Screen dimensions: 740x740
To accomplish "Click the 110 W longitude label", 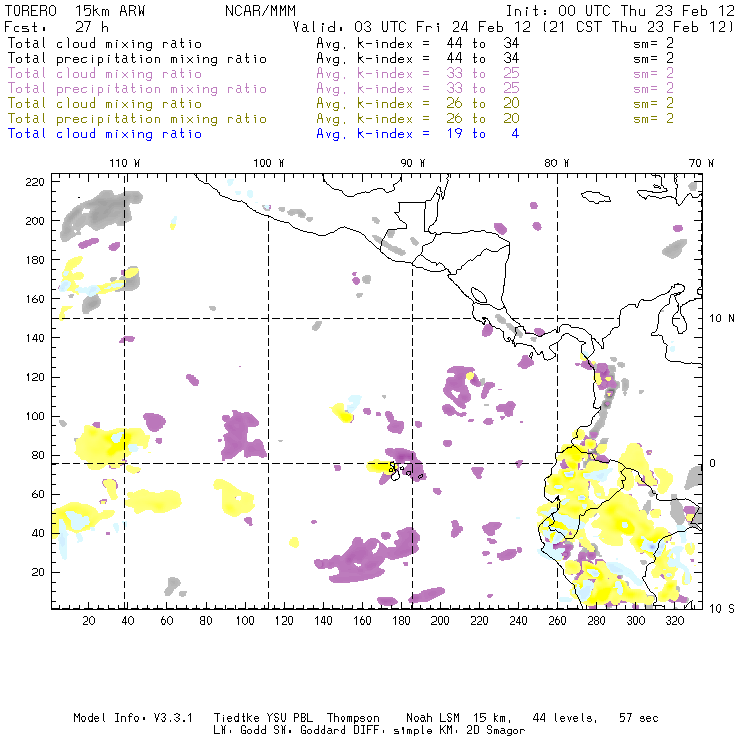I will [123, 163].
